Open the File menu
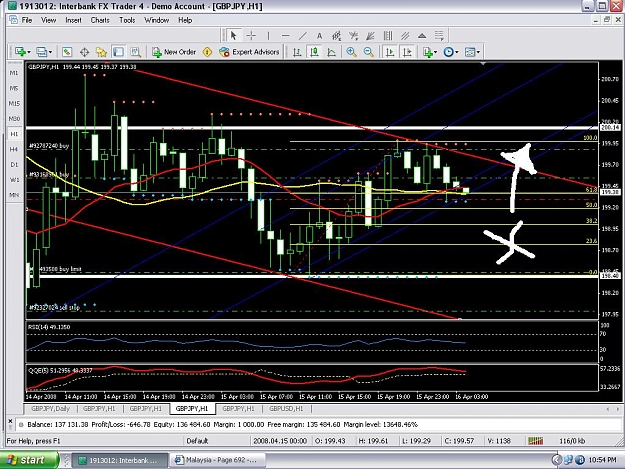The width and height of the screenshot is (625, 469). pyautogui.click(x=27, y=20)
